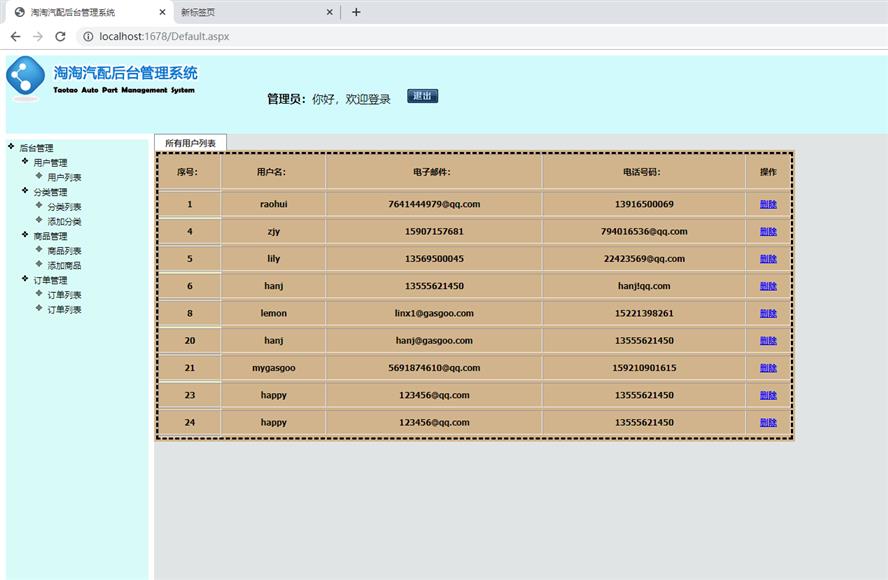Click 删除 for user mygasgoo
The width and height of the screenshot is (888, 580).
click(x=768, y=368)
